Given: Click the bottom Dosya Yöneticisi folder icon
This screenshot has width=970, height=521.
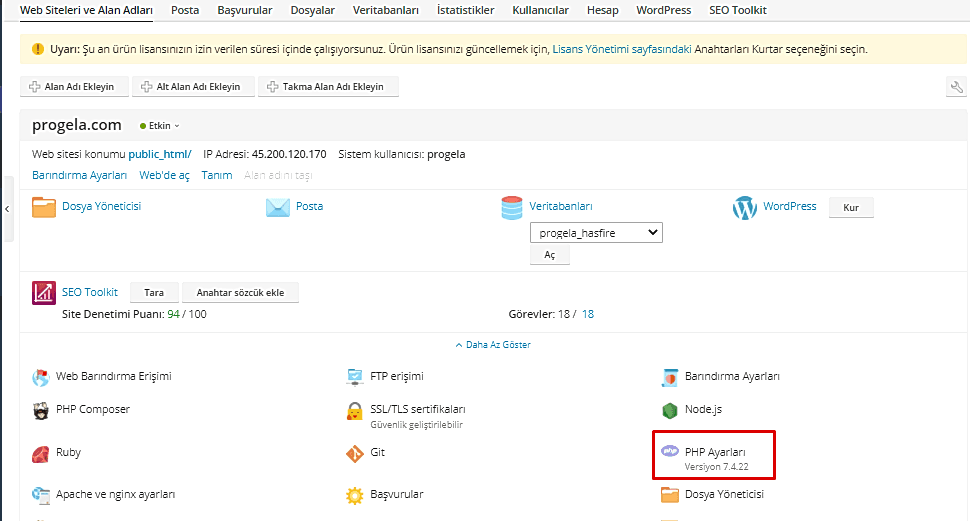Looking at the screenshot, I should pos(670,495).
